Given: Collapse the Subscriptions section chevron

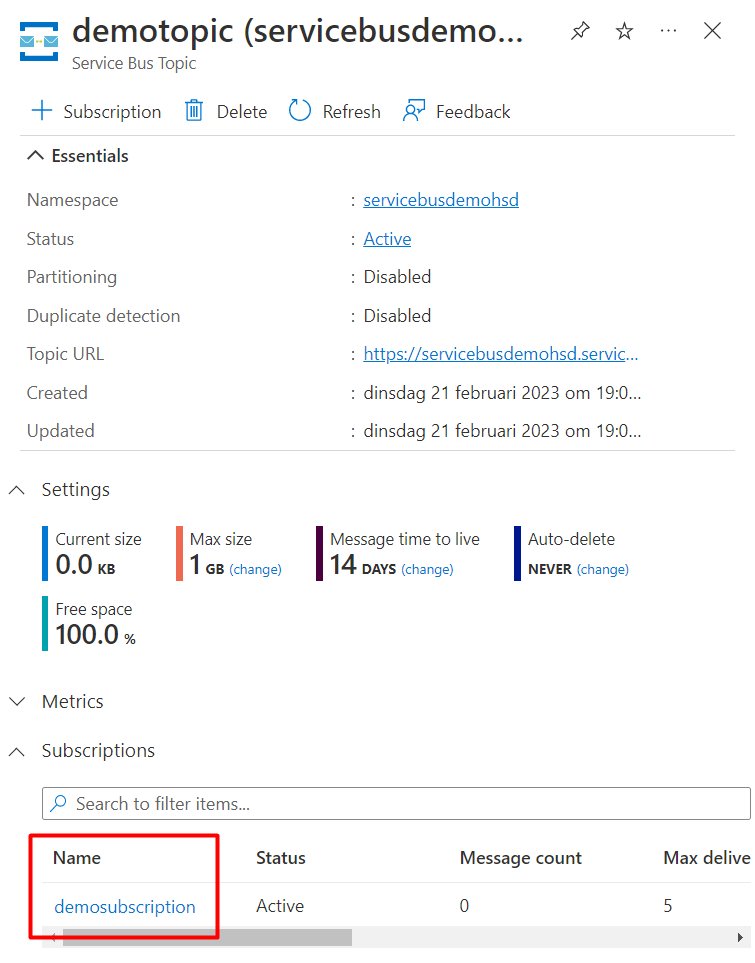Looking at the screenshot, I should 17,751.
